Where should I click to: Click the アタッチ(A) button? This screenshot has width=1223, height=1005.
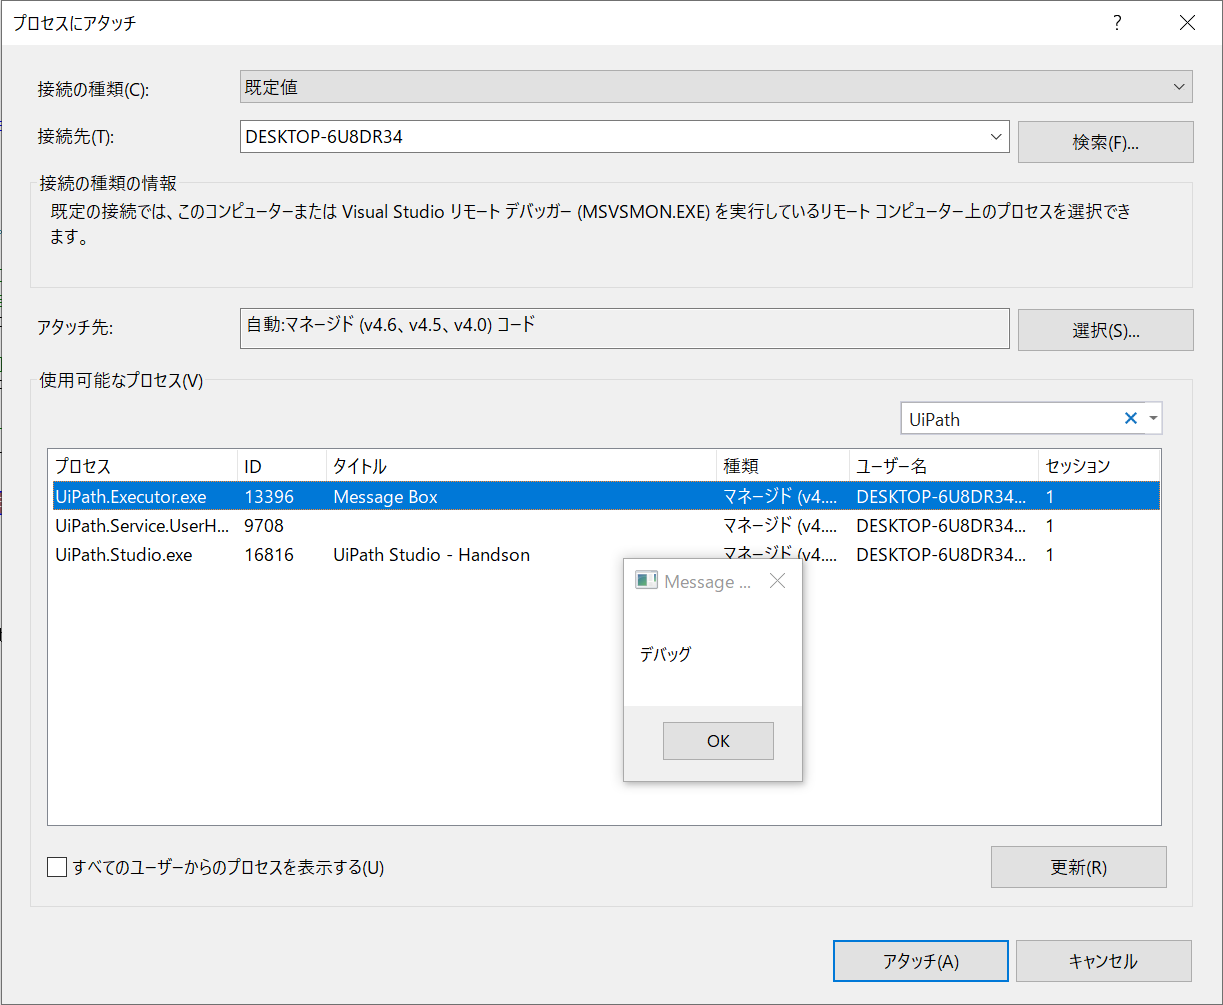point(921,961)
